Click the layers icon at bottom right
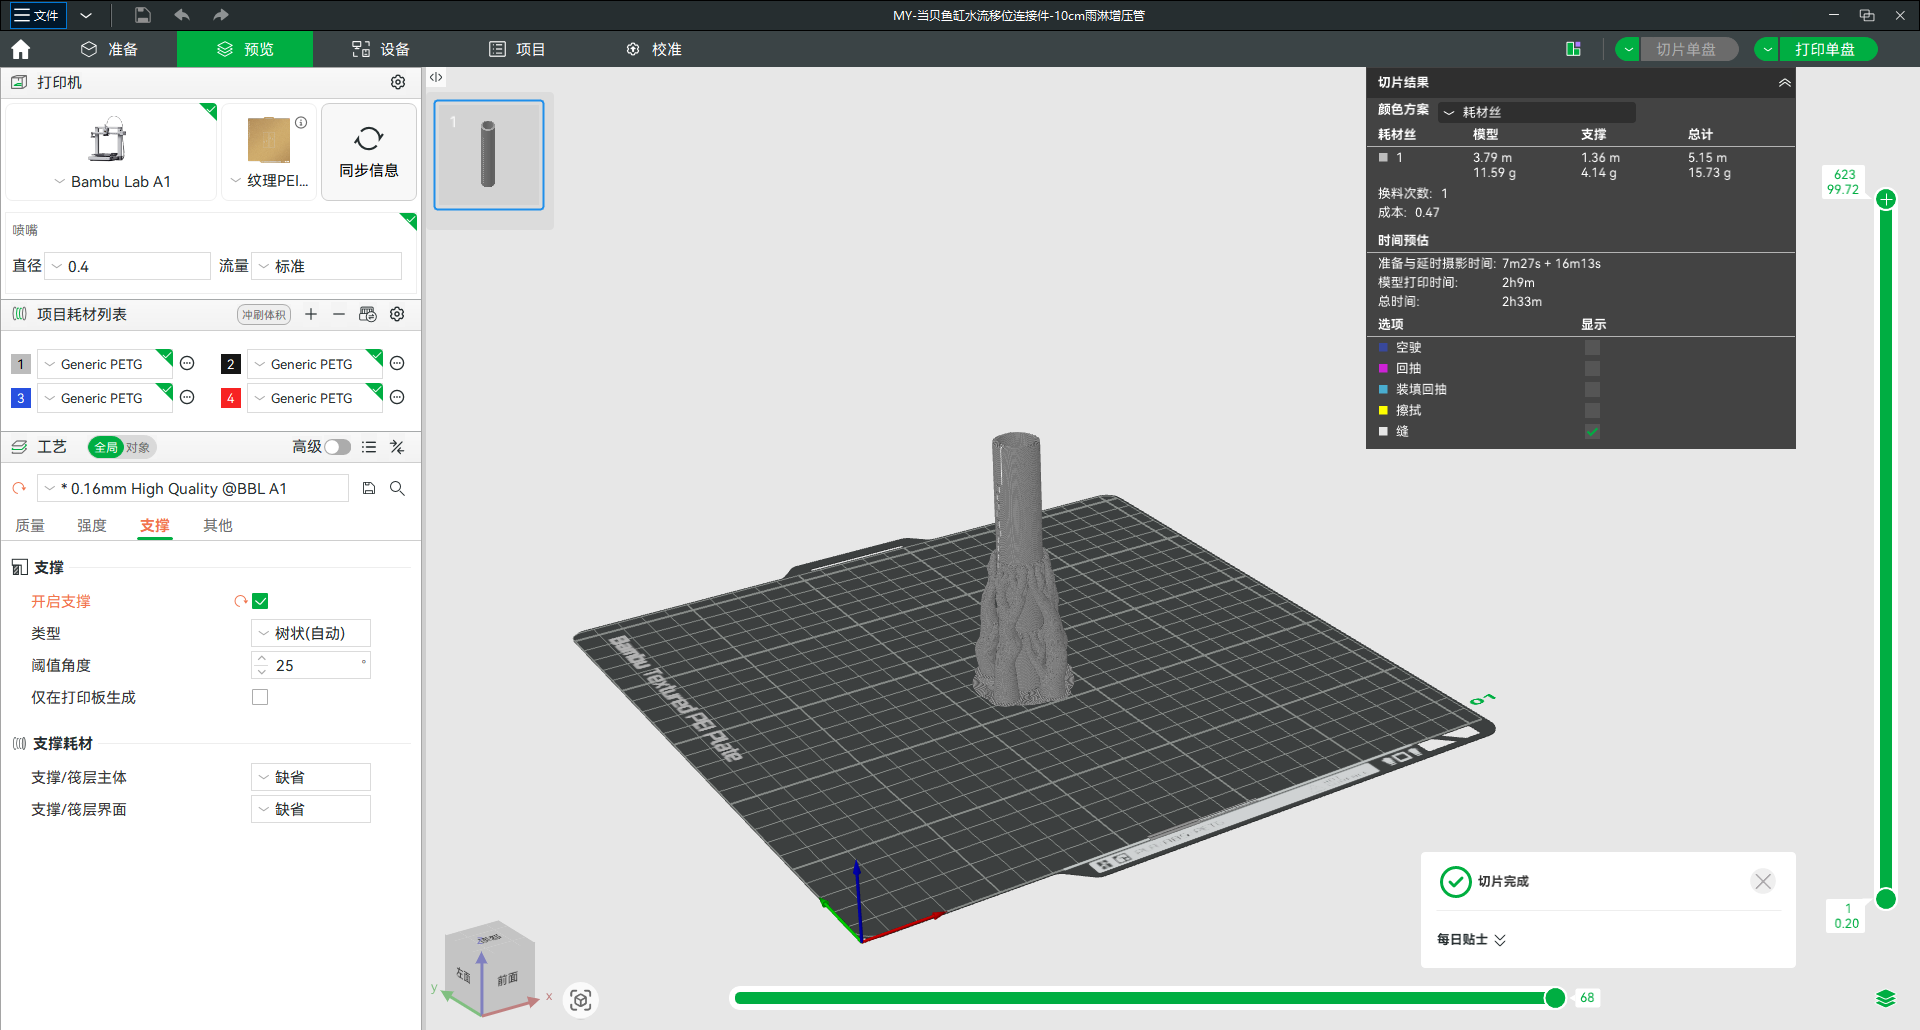The image size is (1920, 1030). [x=1885, y=998]
